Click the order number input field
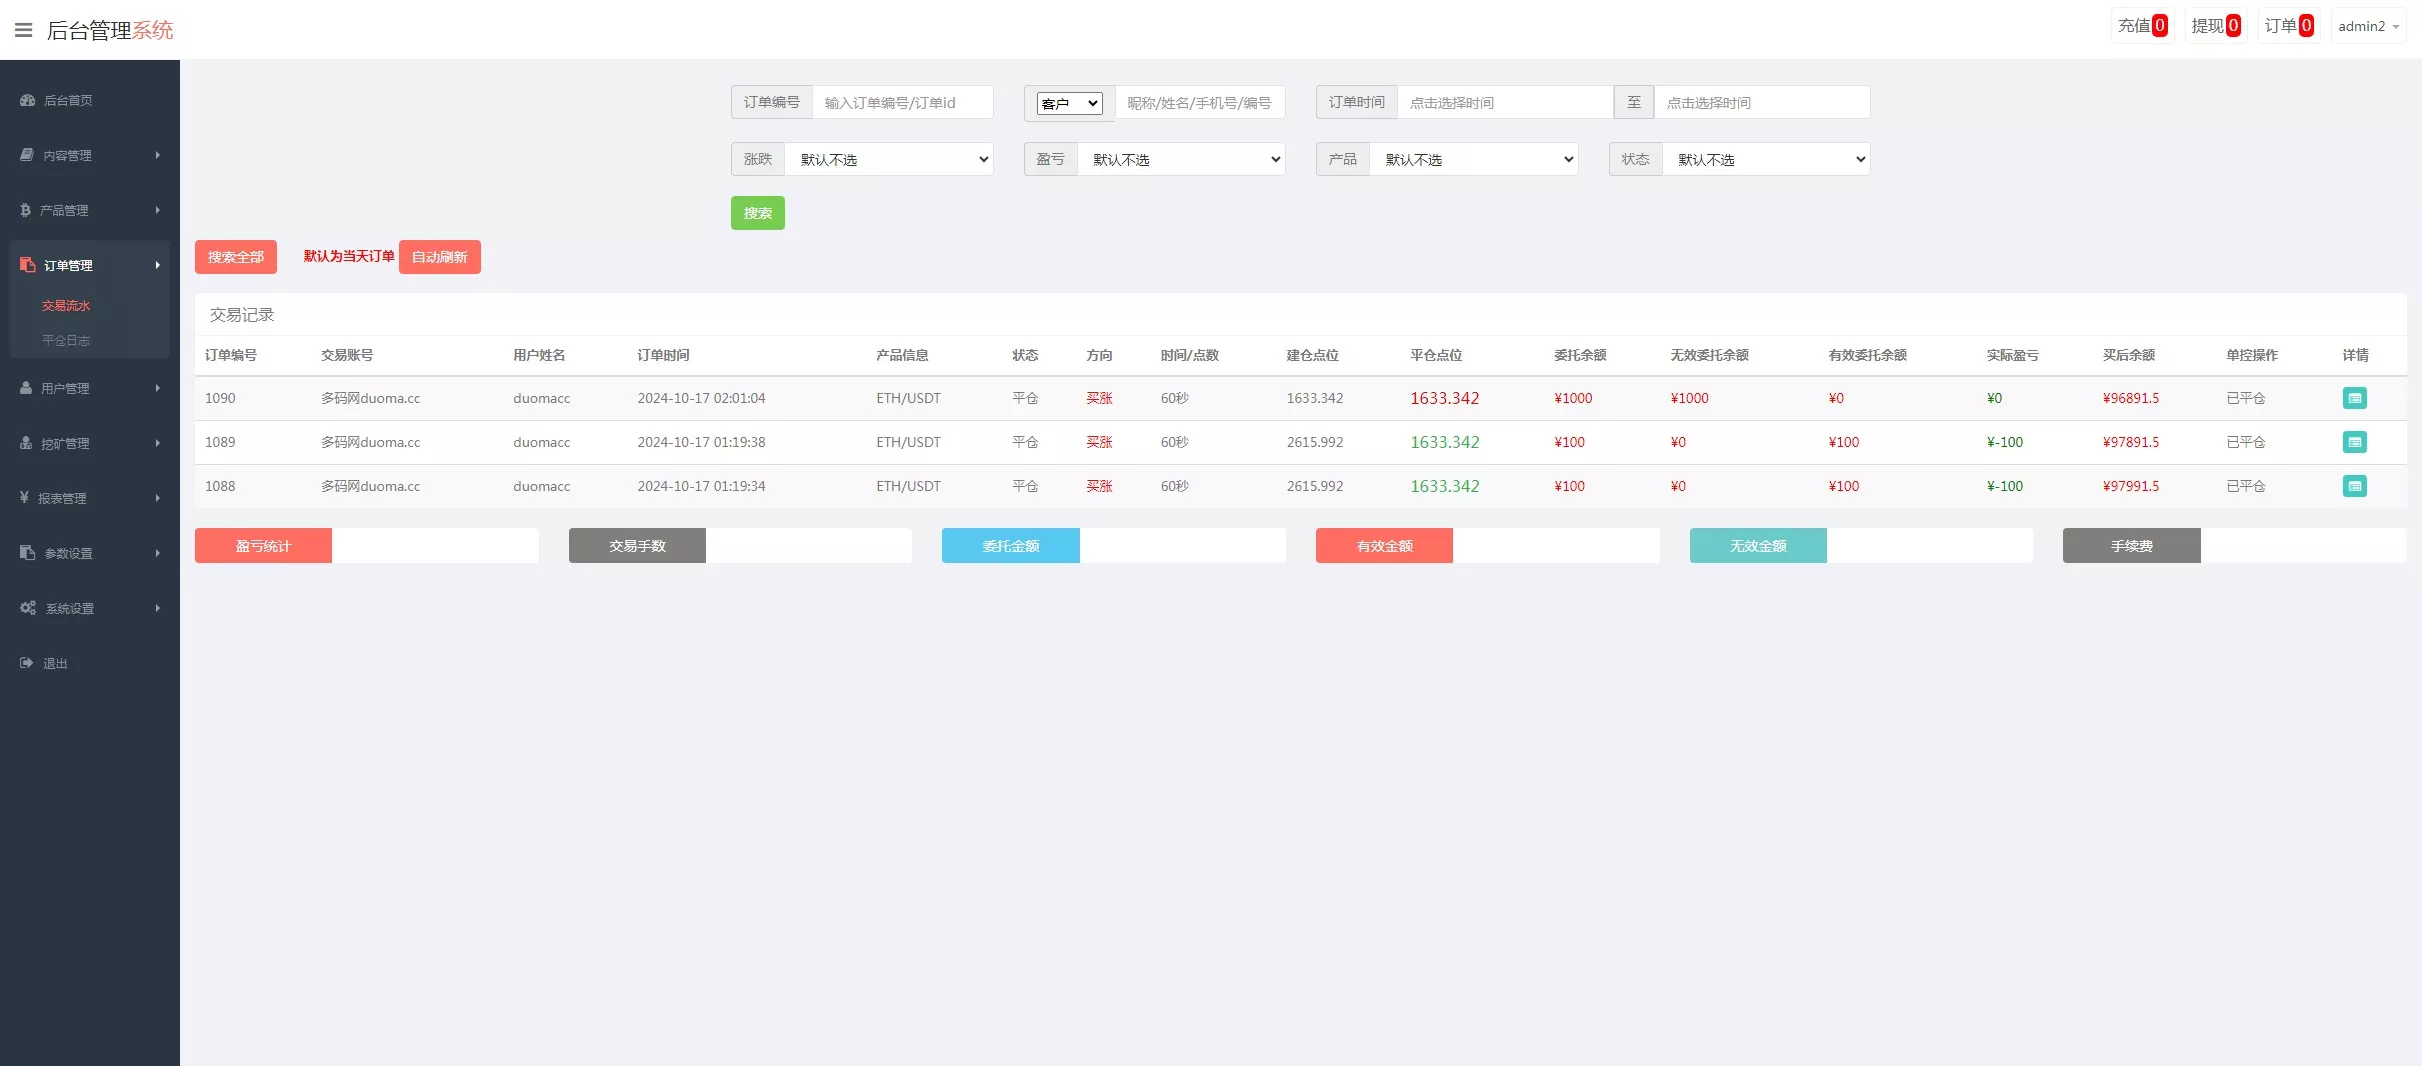2422x1066 pixels. (x=901, y=102)
